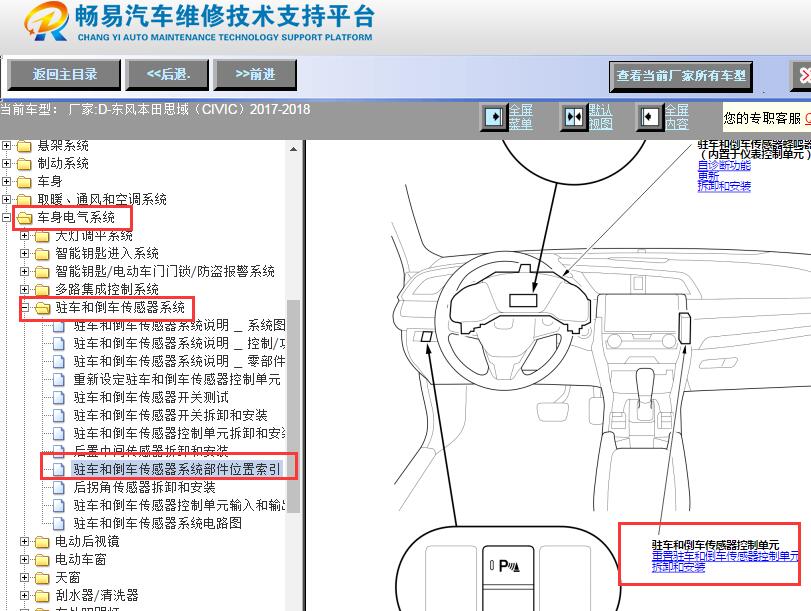Click 您的专职客服 text
This screenshot has height=611, width=811.
click(x=762, y=118)
